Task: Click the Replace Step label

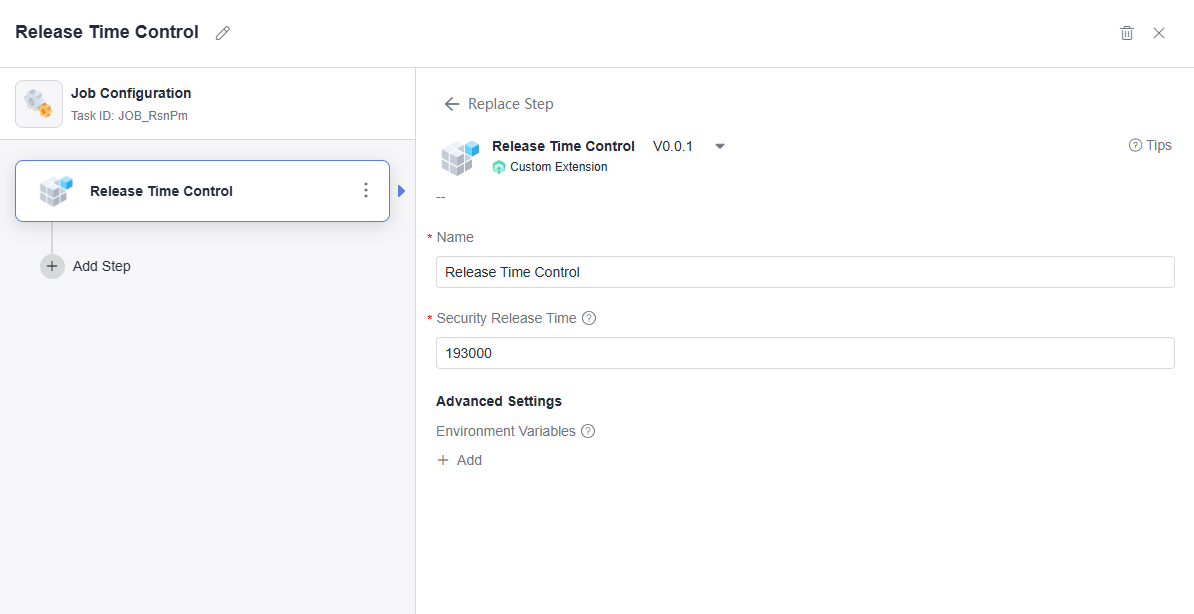Action: [x=510, y=104]
